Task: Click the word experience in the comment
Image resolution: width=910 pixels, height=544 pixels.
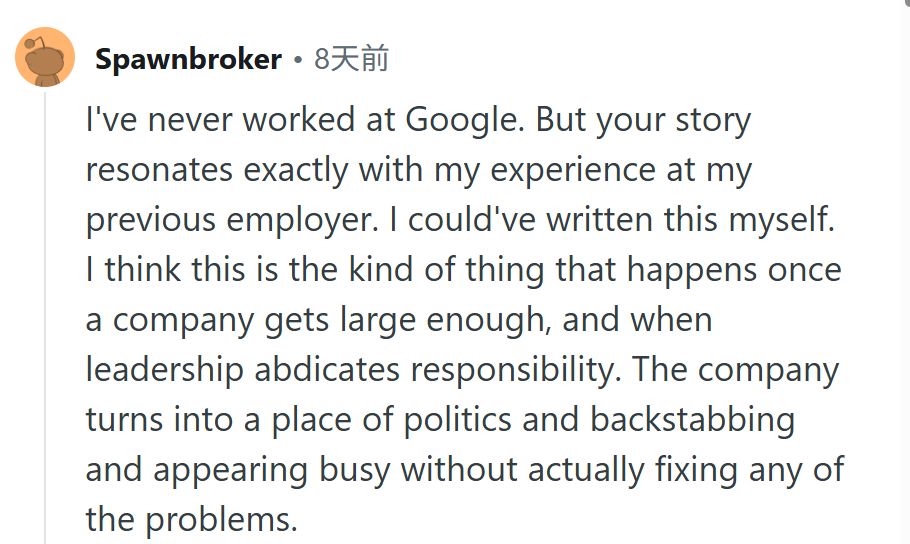Action: point(573,171)
